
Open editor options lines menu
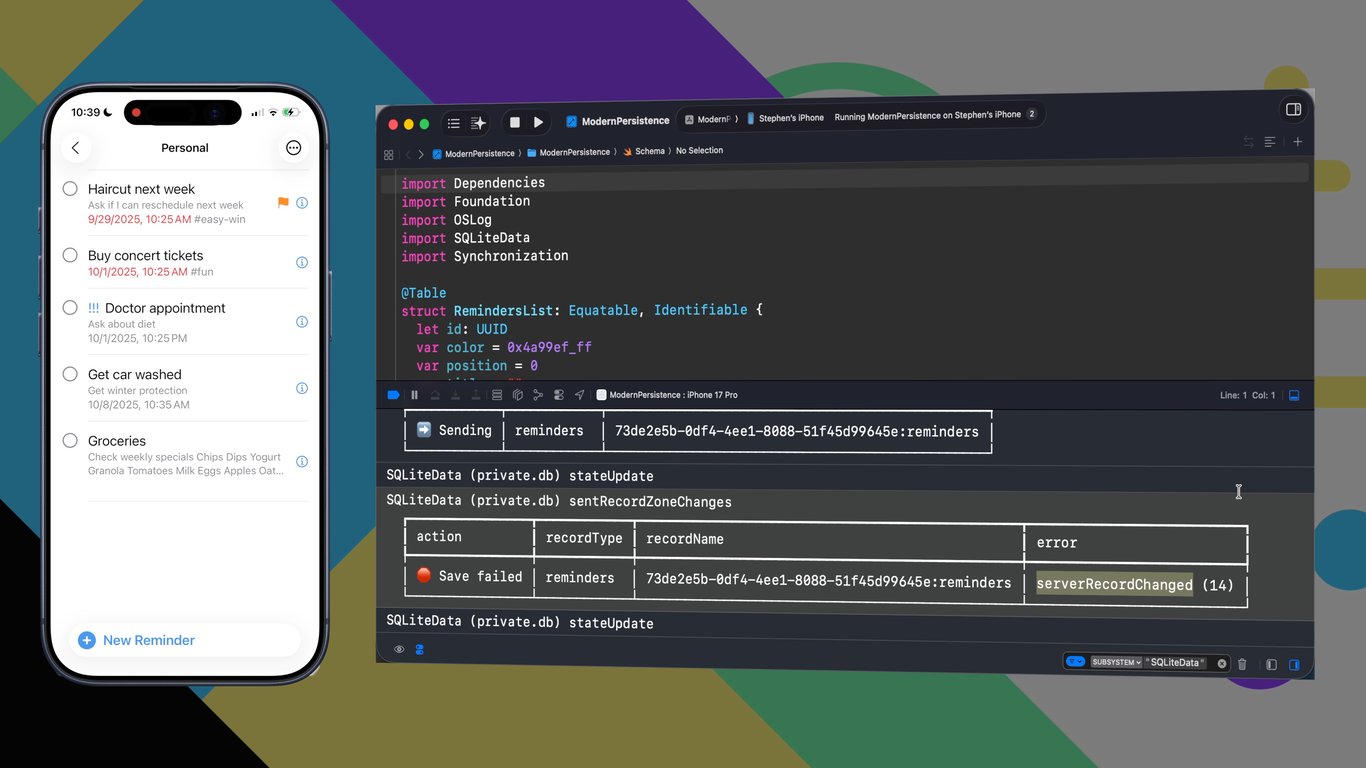pos(1270,142)
